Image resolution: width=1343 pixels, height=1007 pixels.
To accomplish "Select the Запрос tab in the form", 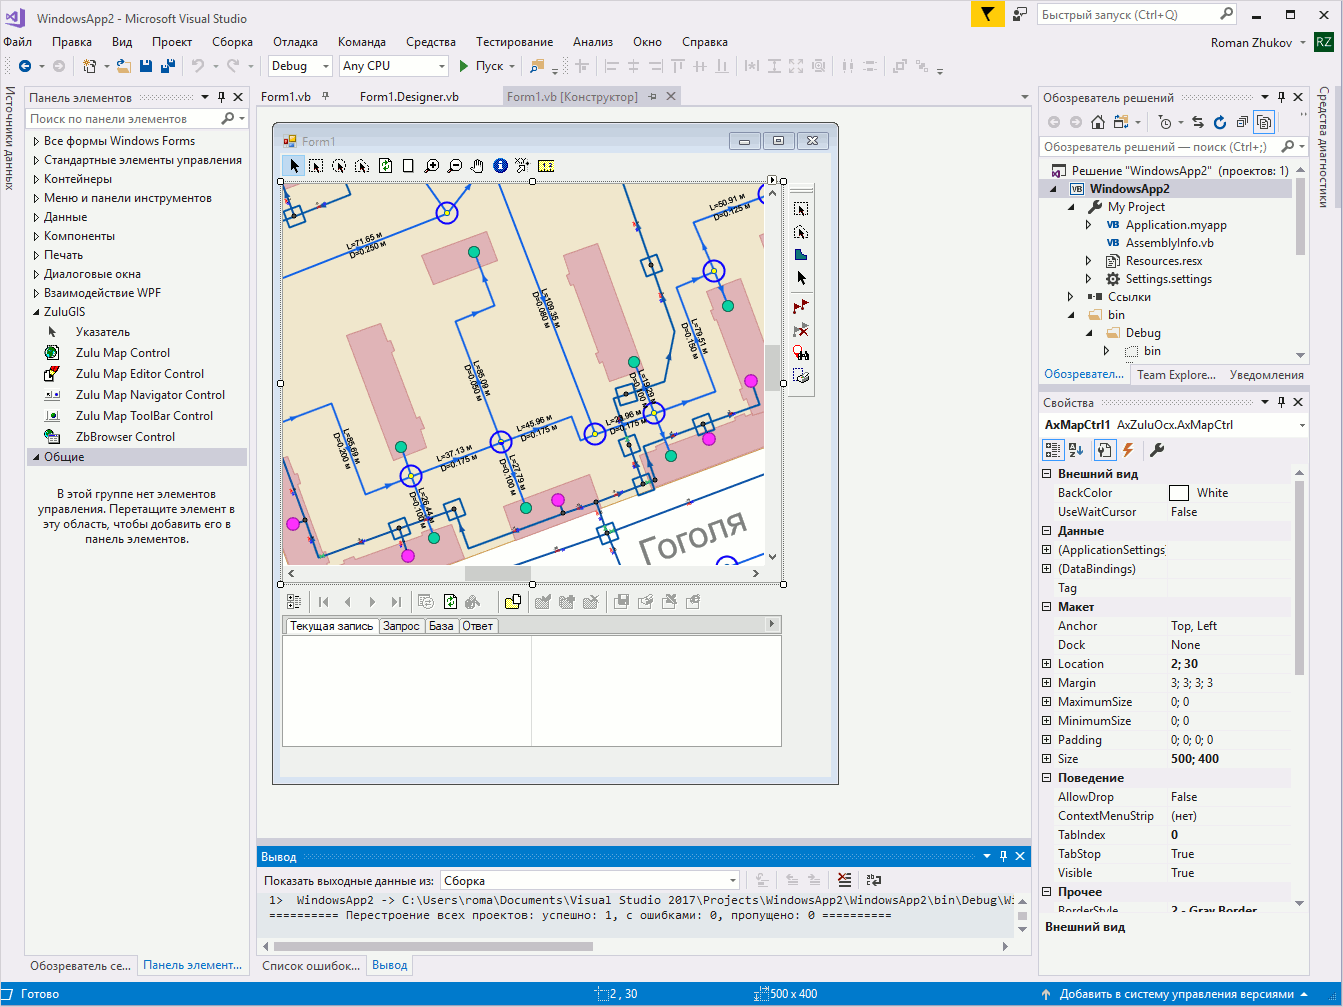I will click(401, 626).
